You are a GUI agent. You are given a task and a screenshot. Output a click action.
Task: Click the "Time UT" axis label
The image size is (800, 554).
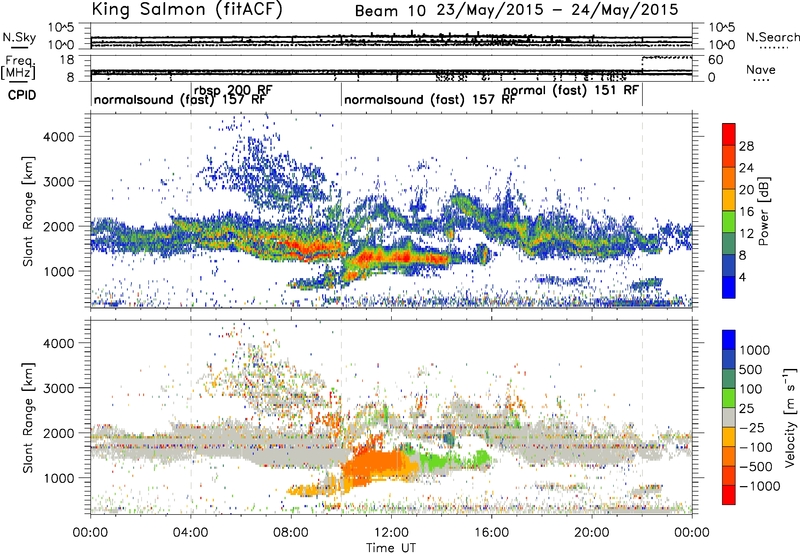(x=391, y=548)
